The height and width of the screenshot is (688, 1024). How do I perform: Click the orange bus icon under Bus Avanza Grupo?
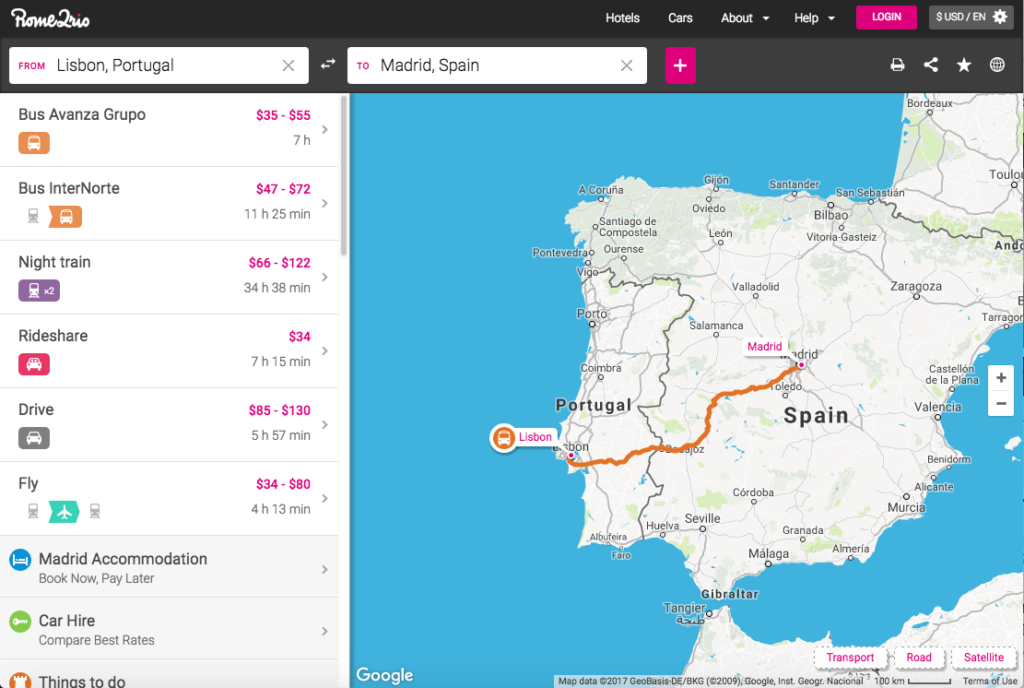click(x=34, y=142)
